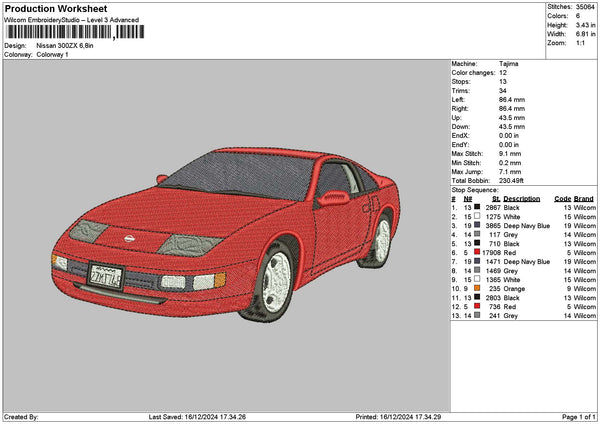Select the grey swatch in stop row 4
600x424 pixels.
tap(477, 234)
